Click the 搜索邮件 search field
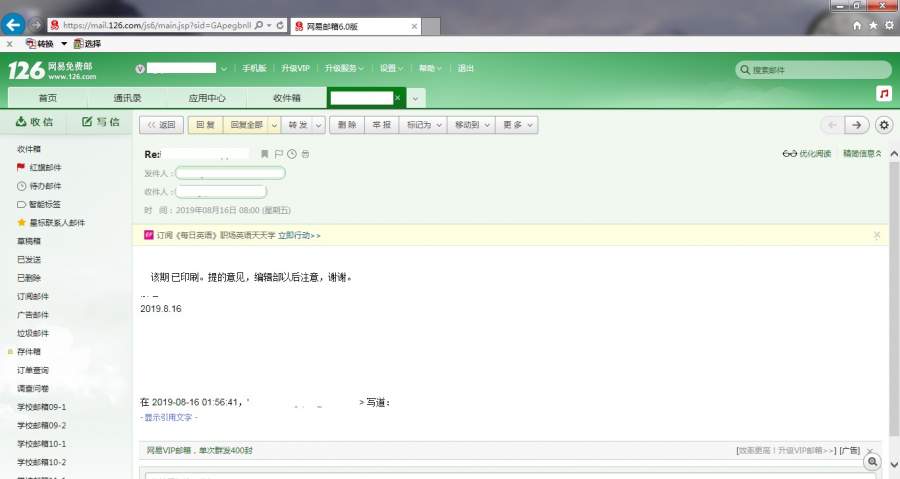The image size is (900, 479). pyautogui.click(x=813, y=70)
